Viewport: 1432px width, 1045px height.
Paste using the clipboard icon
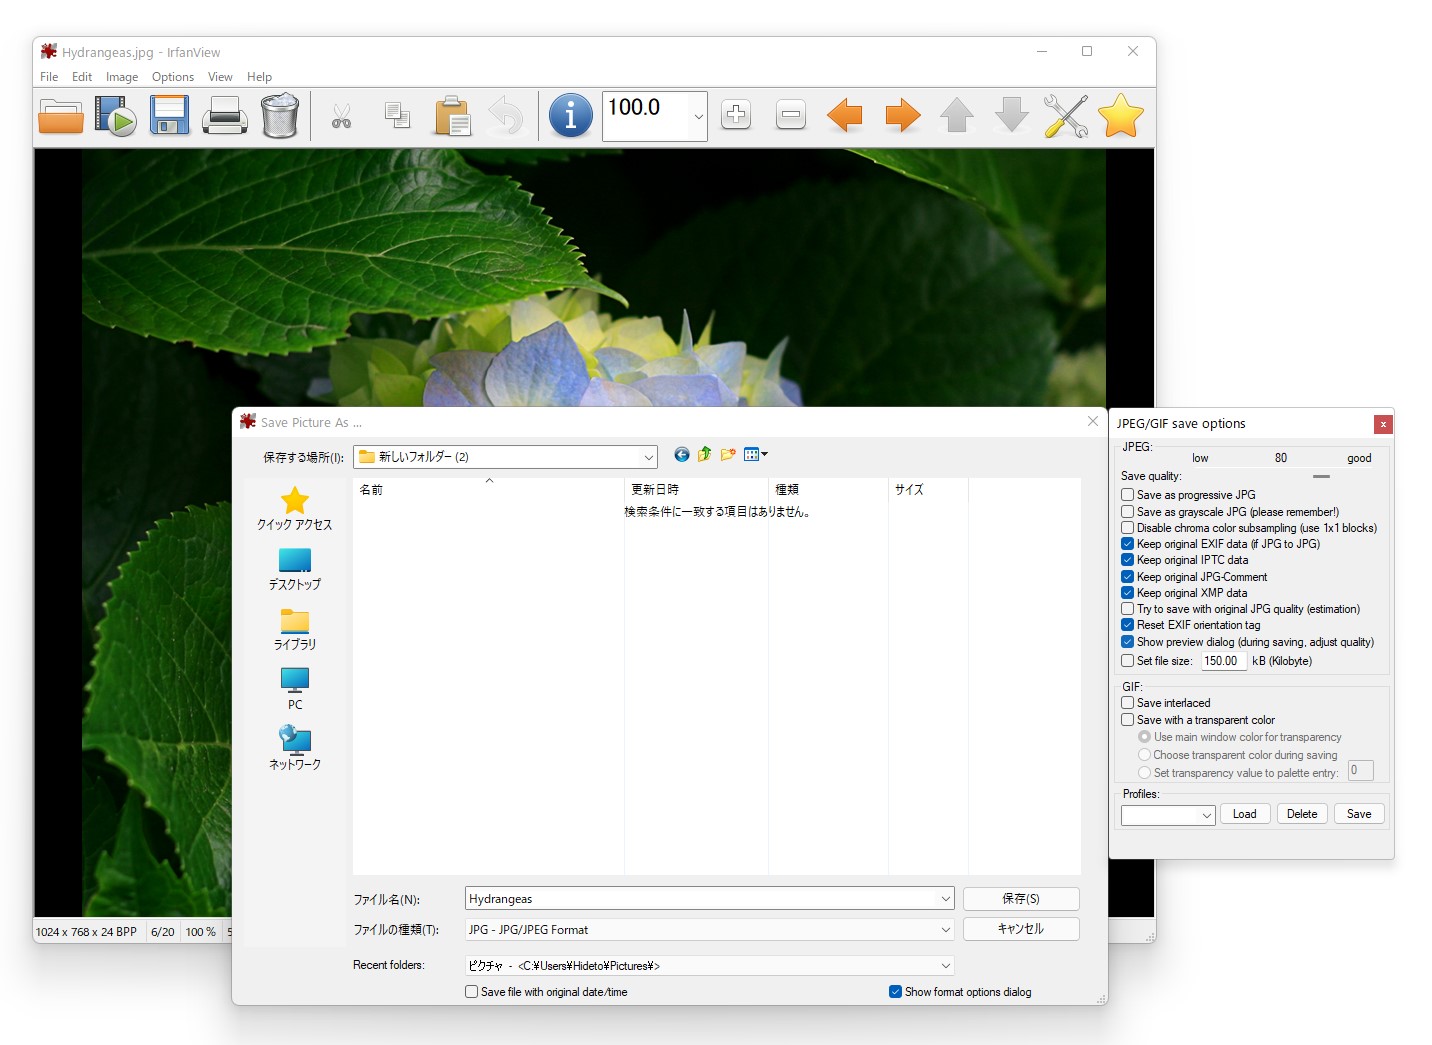pos(452,116)
